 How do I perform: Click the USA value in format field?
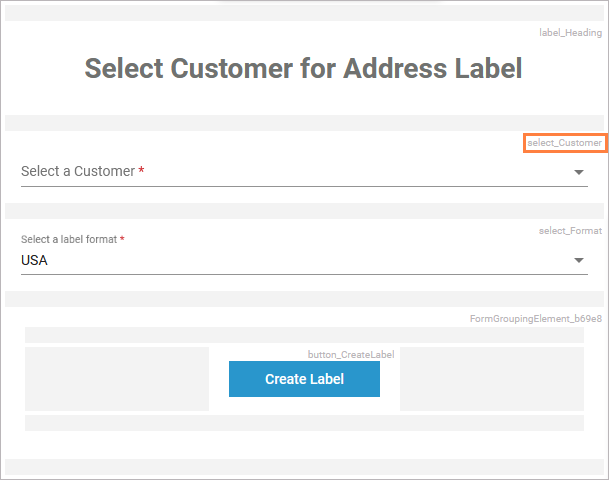coord(34,260)
